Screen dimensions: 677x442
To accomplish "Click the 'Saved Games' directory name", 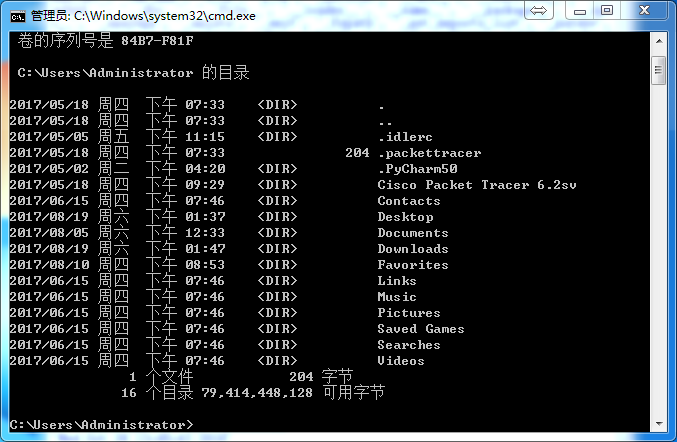I will pos(421,329).
